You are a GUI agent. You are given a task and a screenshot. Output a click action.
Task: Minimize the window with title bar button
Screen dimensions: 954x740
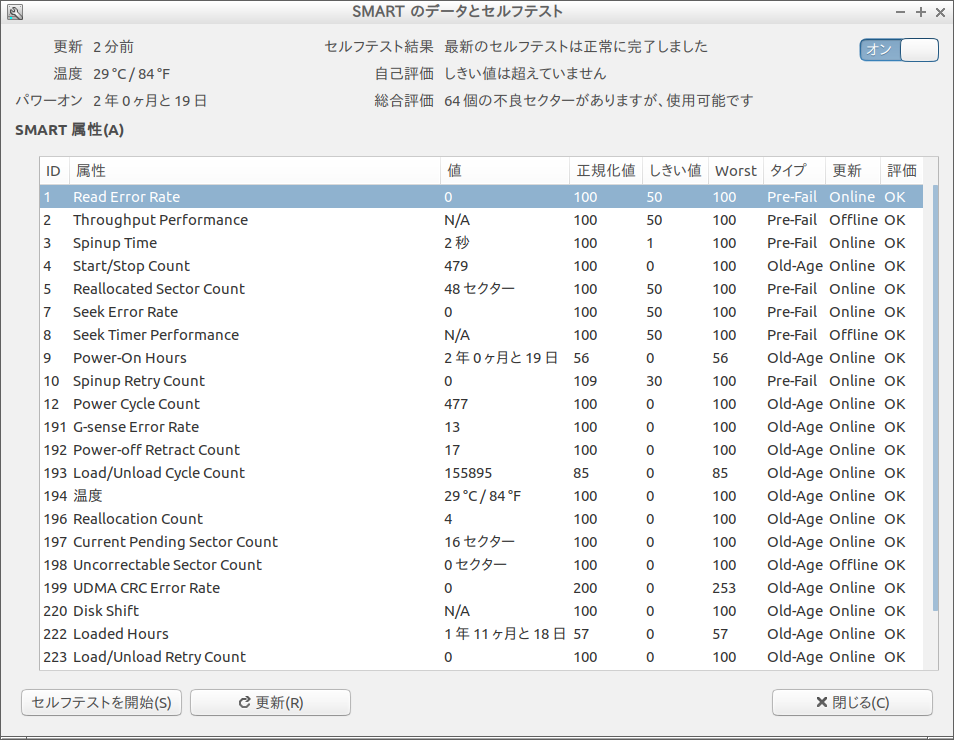[x=900, y=12]
